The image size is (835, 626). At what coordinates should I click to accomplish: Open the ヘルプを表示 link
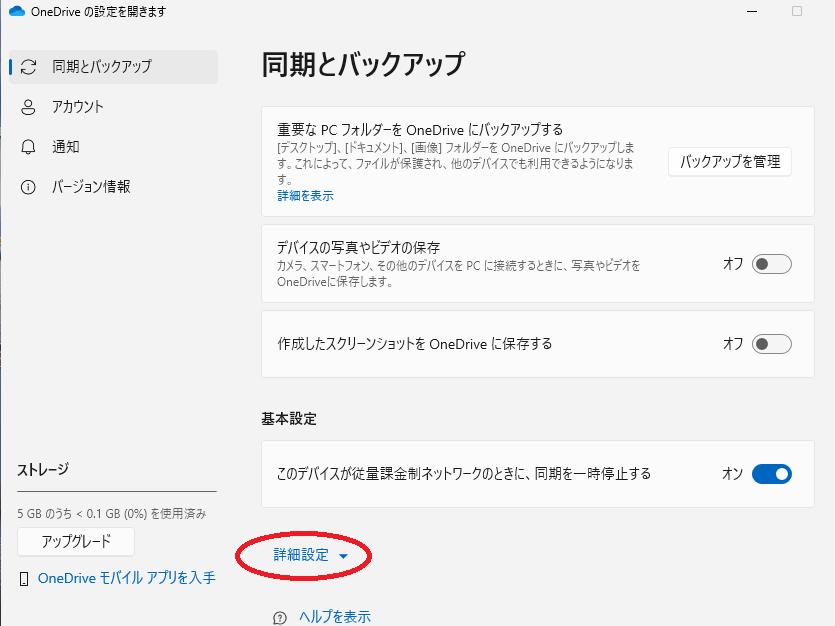tap(335, 617)
